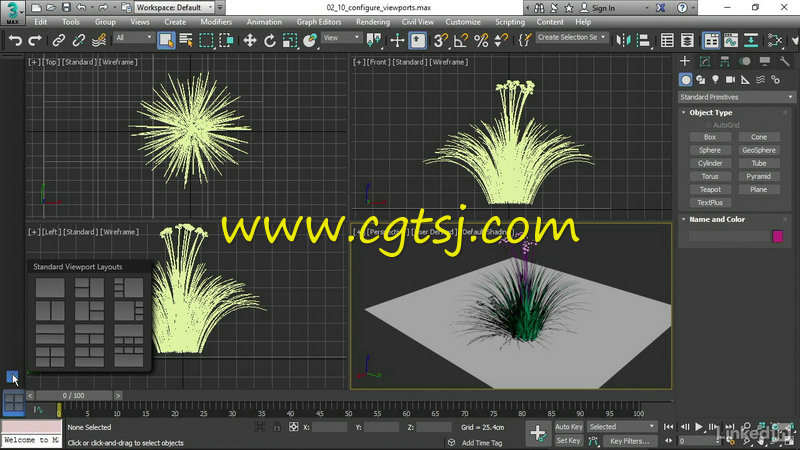Toggle Angle Snap button
This screenshot has height=450, width=800.
pos(461,40)
